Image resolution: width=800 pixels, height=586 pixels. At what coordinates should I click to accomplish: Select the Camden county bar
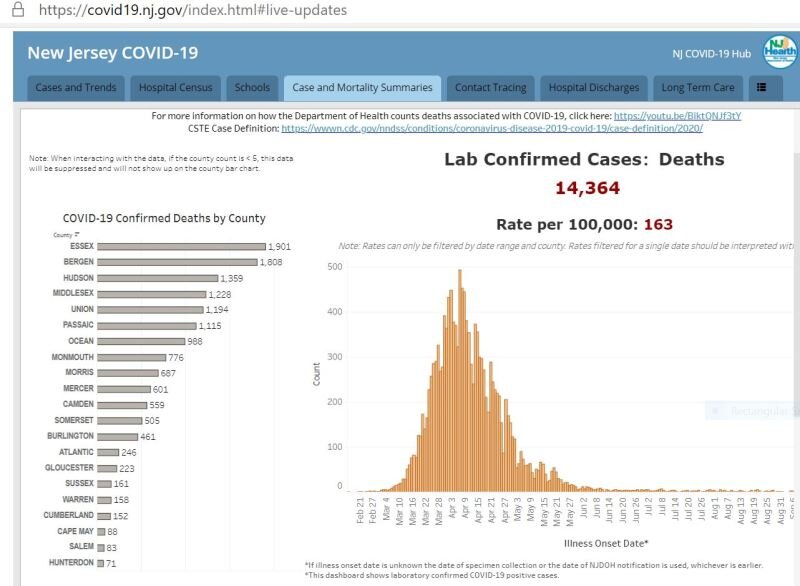pos(122,405)
